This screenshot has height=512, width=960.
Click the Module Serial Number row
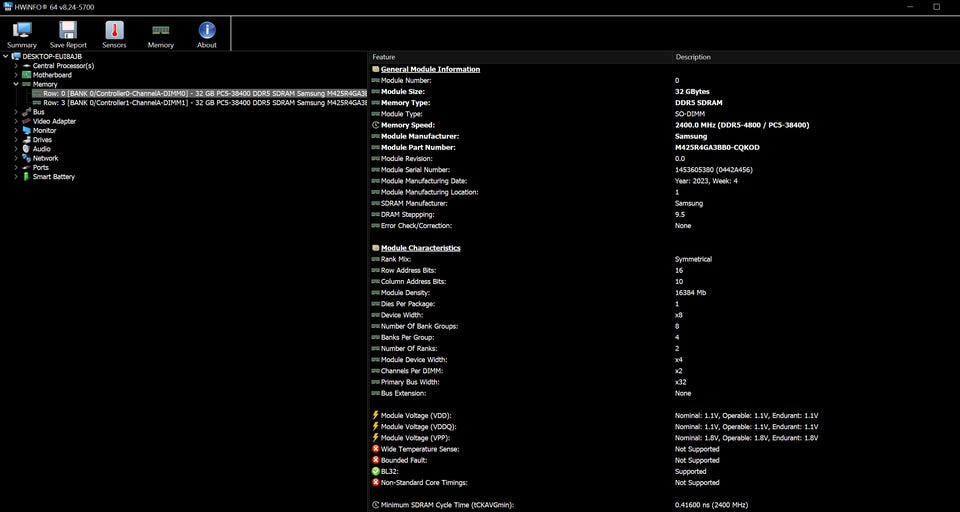click(x=664, y=170)
